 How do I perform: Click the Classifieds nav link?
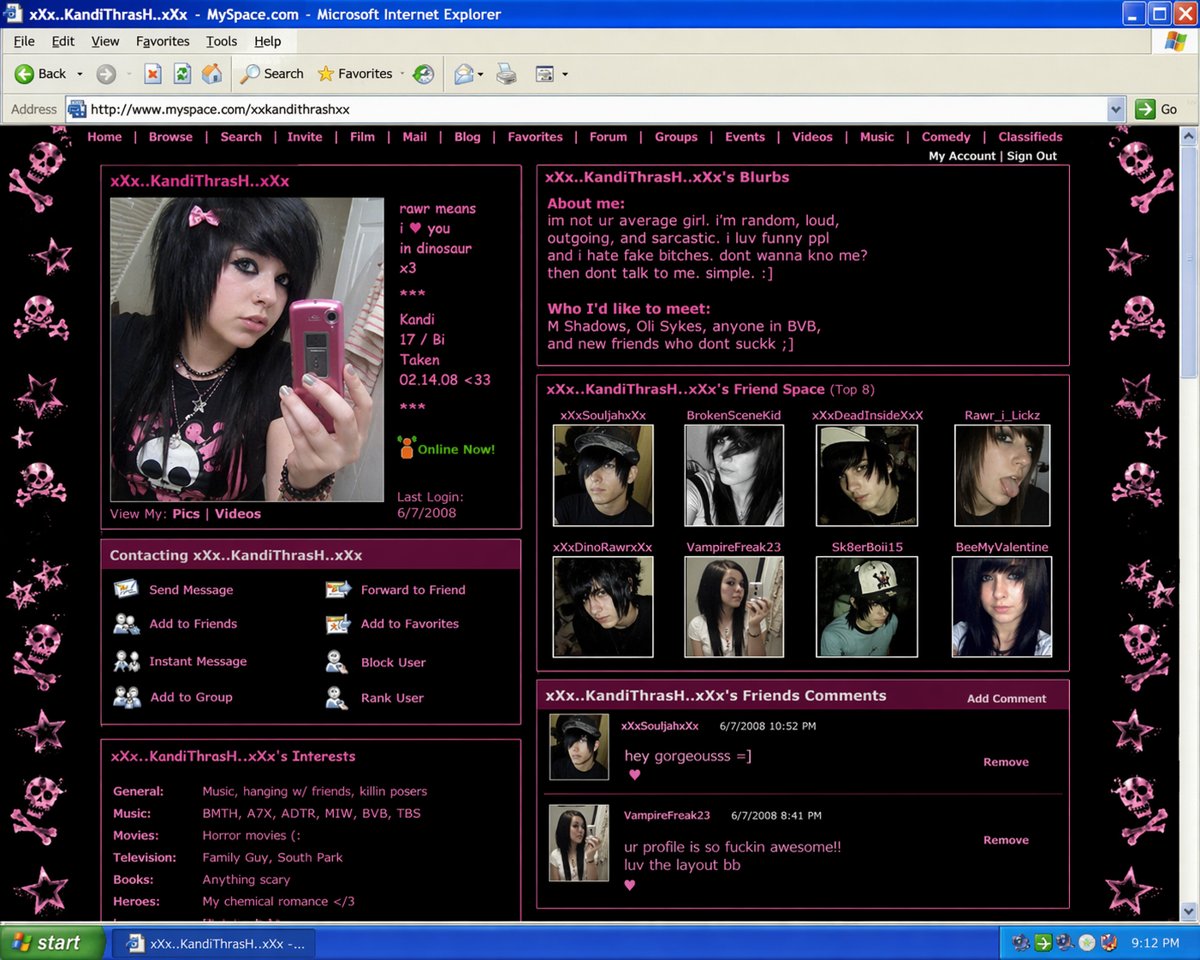pos(1030,137)
